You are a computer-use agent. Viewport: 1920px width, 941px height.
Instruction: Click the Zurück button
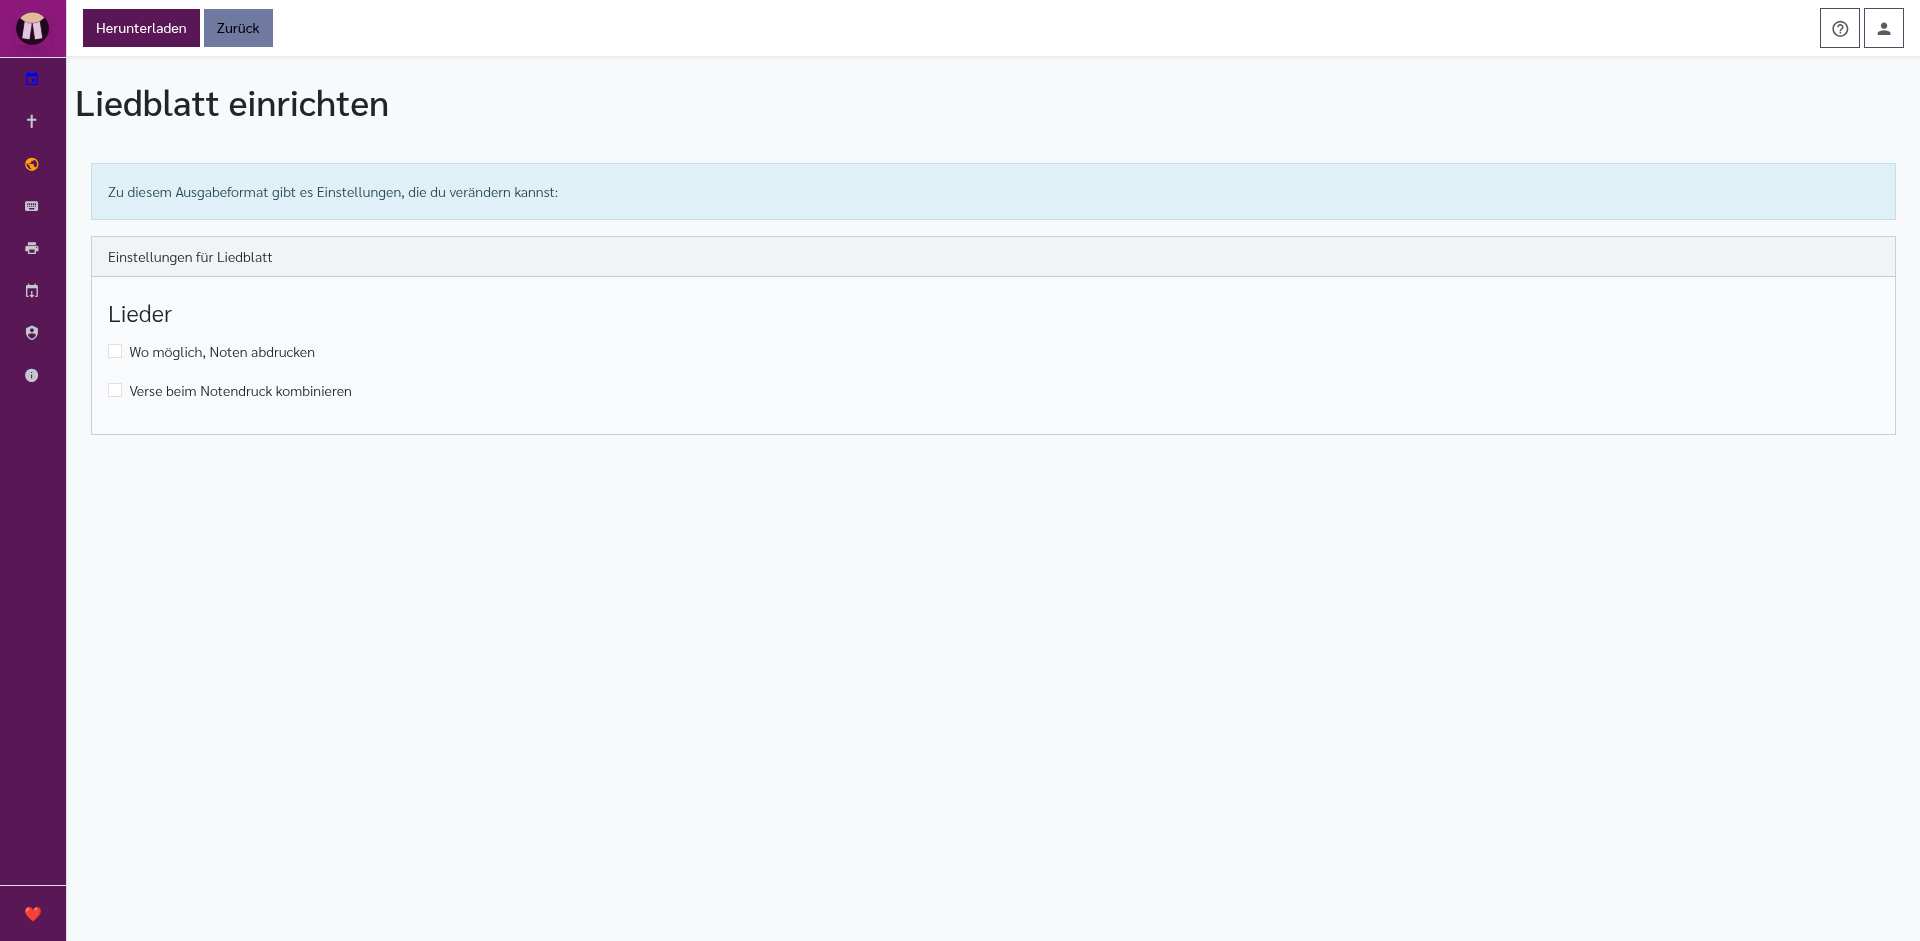click(x=238, y=28)
